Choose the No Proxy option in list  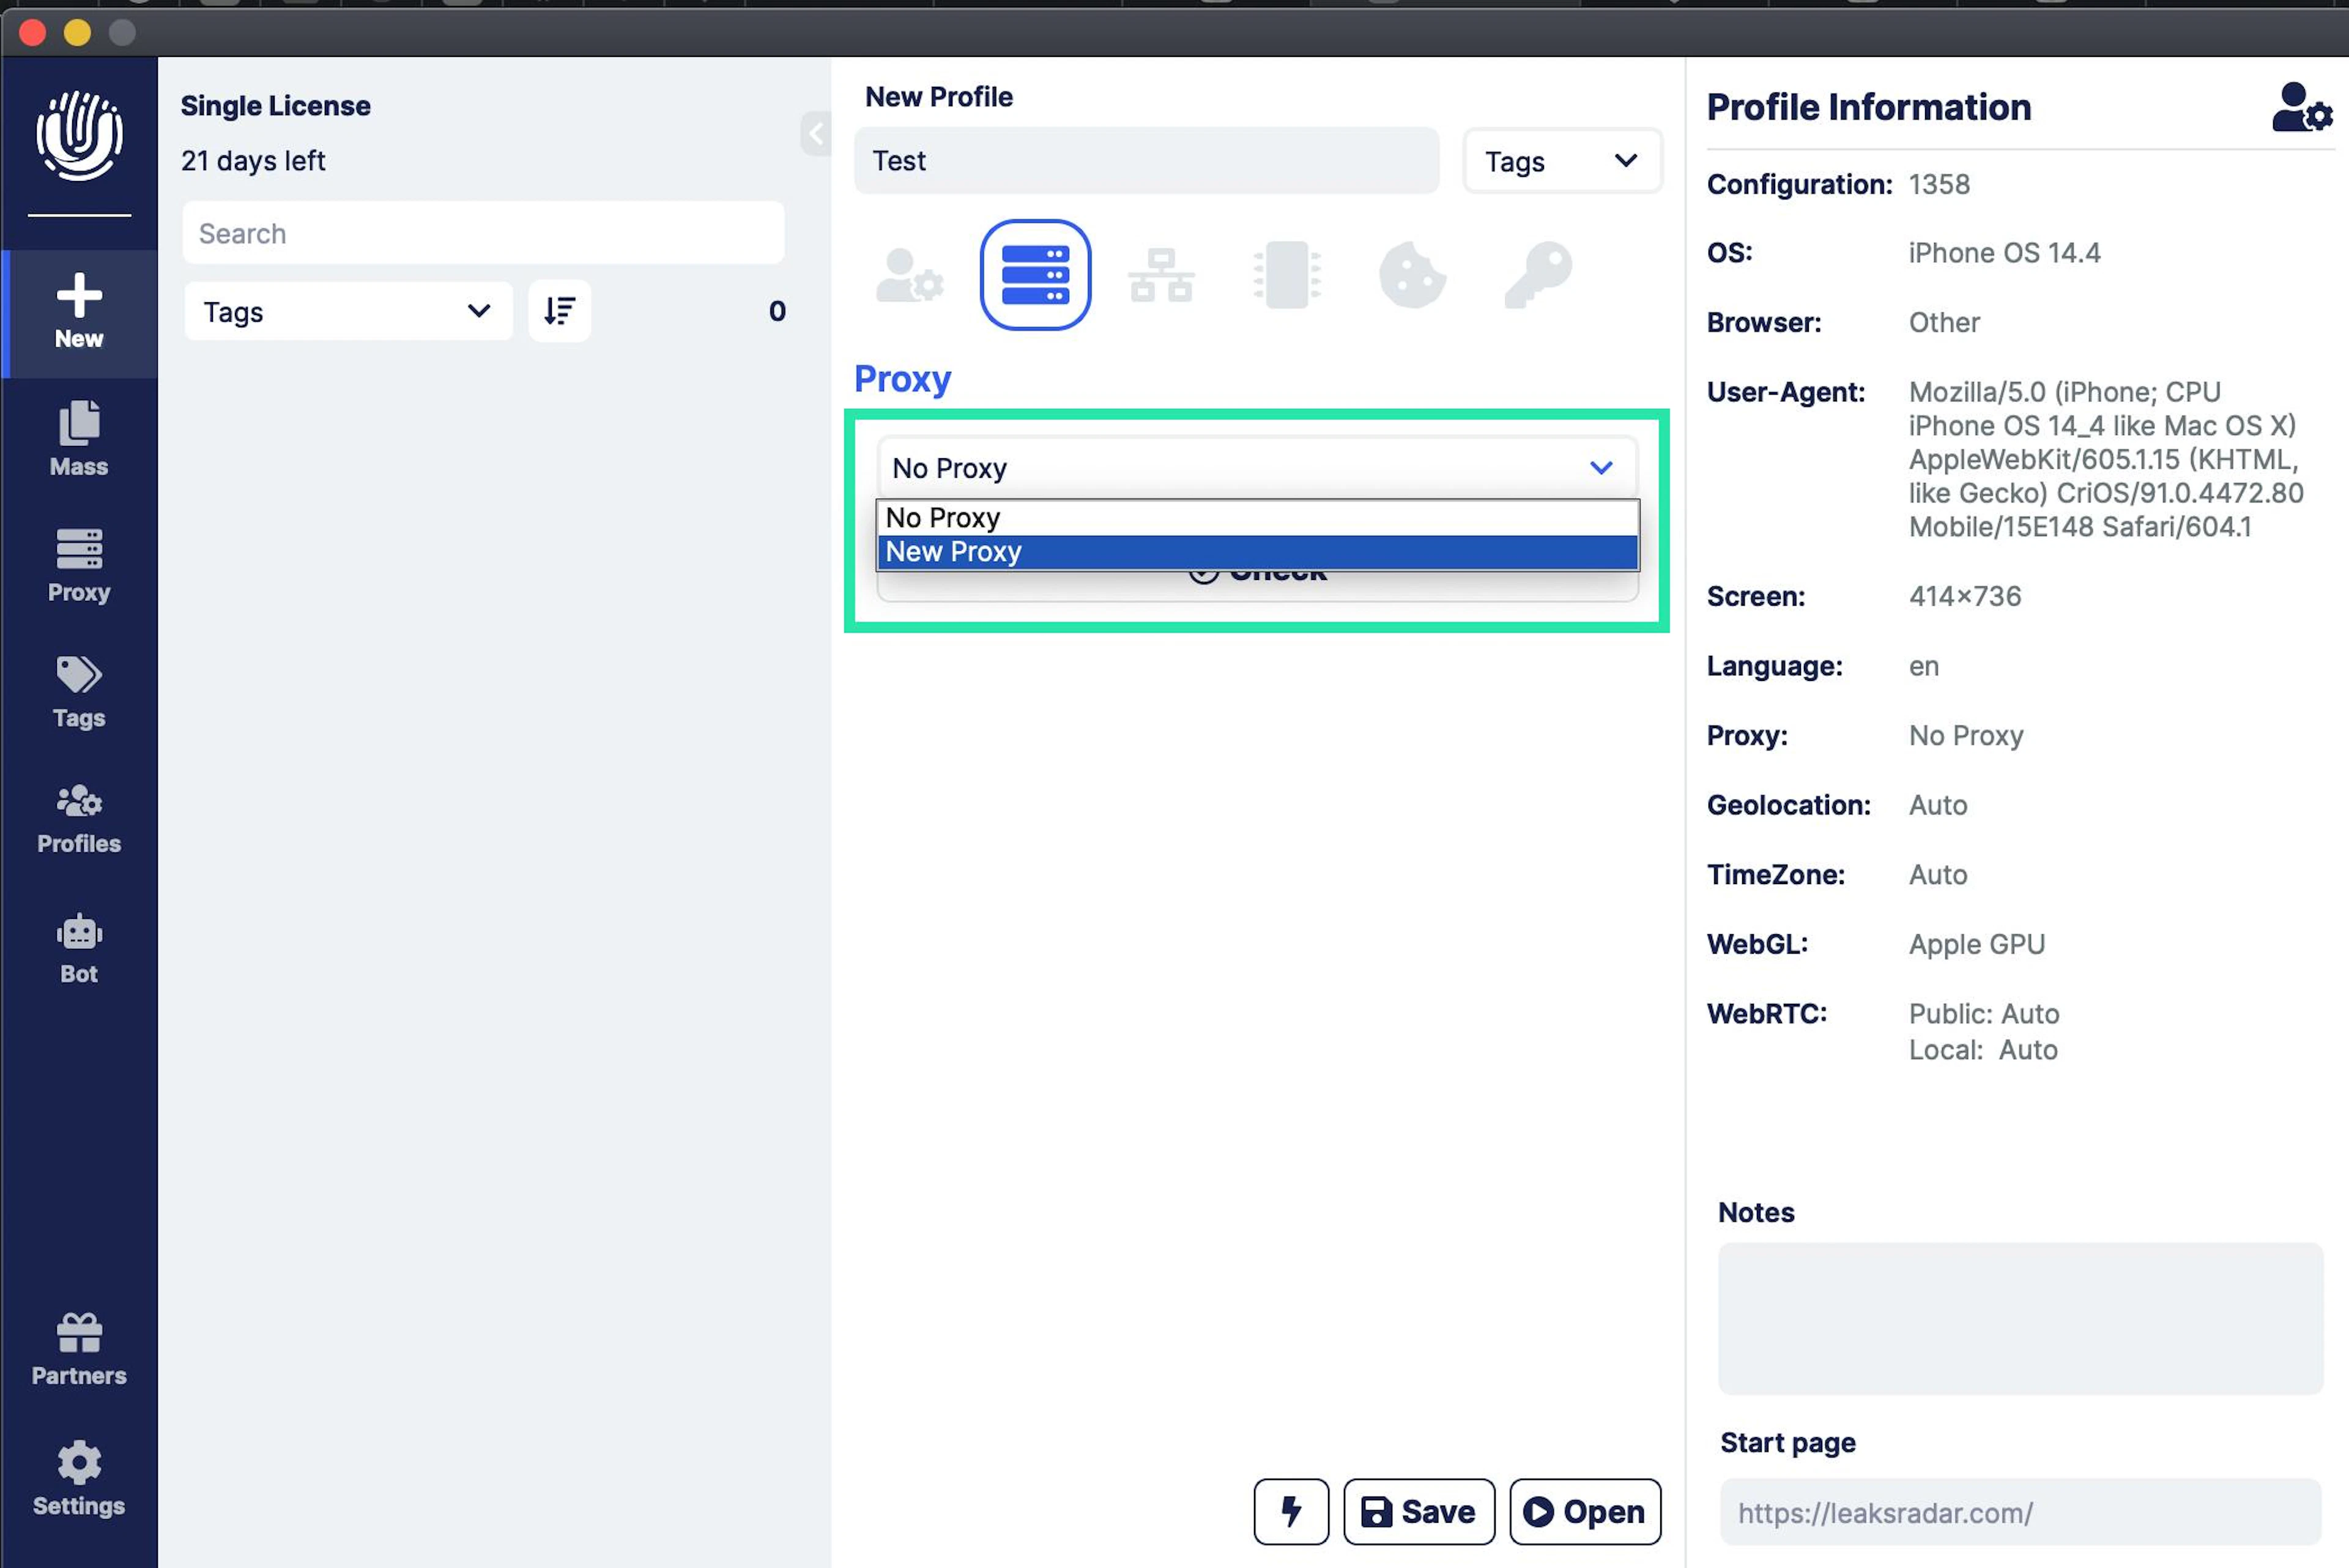coord(1257,518)
